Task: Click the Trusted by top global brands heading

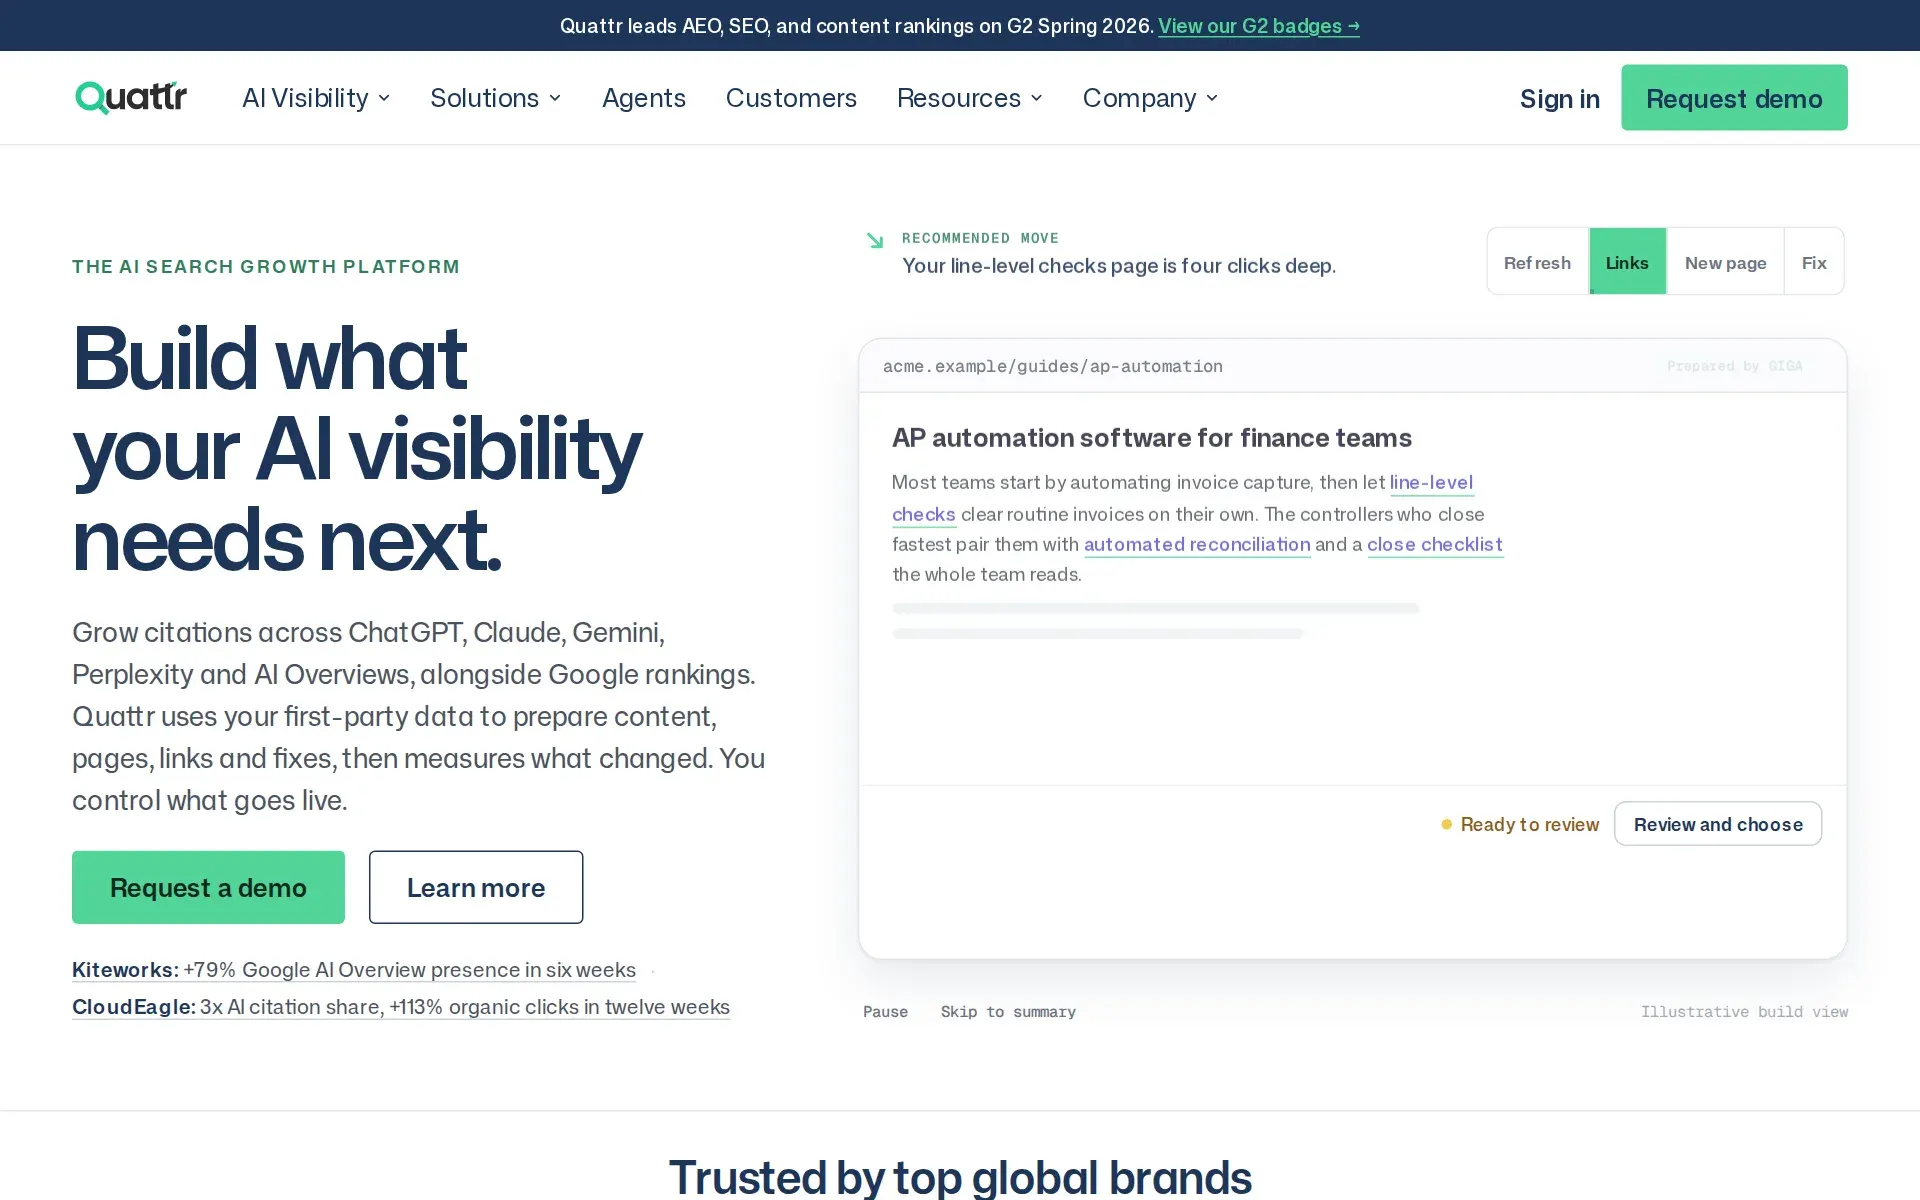Action: point(960,1177)
